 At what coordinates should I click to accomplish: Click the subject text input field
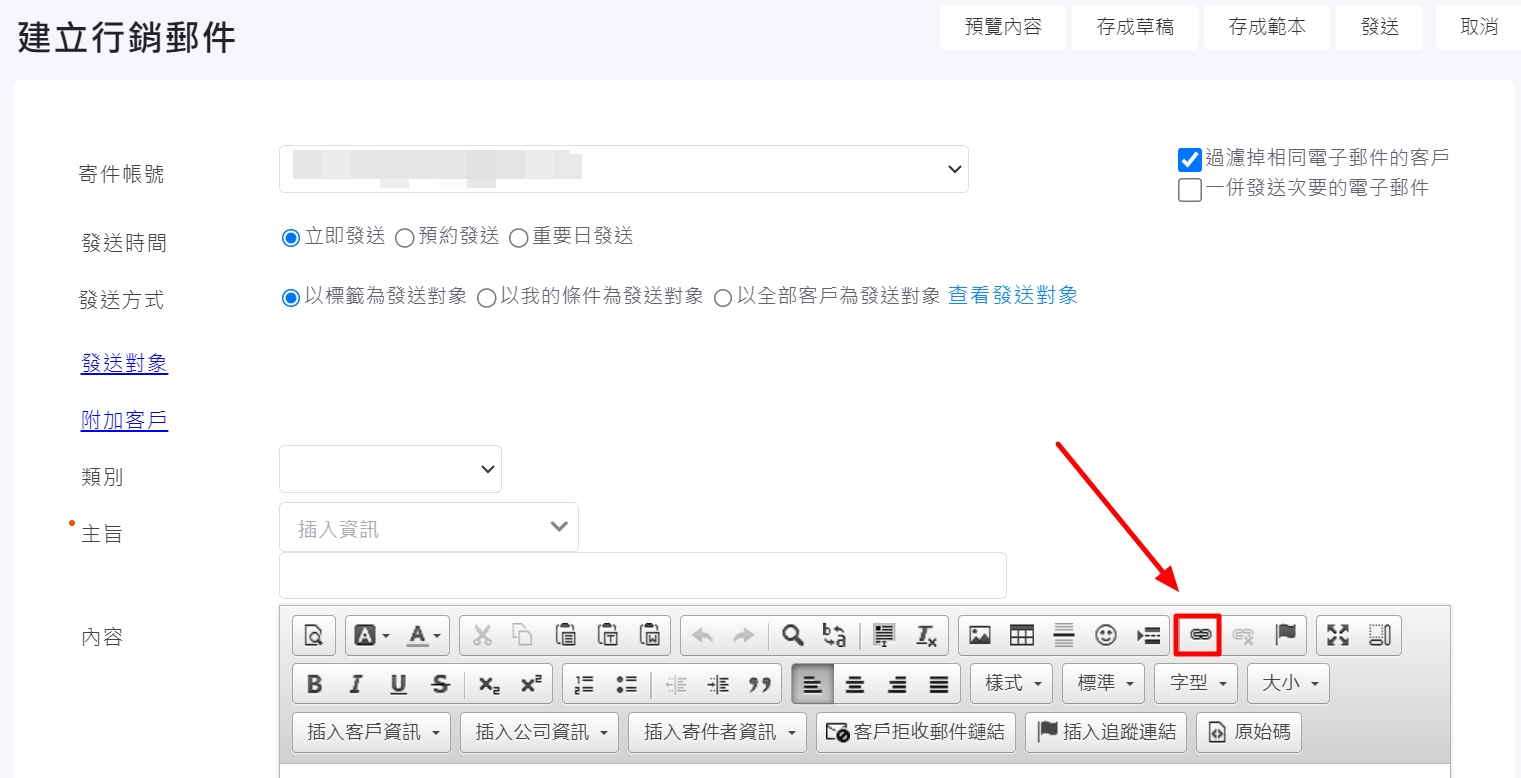click(x=642, y=576)
